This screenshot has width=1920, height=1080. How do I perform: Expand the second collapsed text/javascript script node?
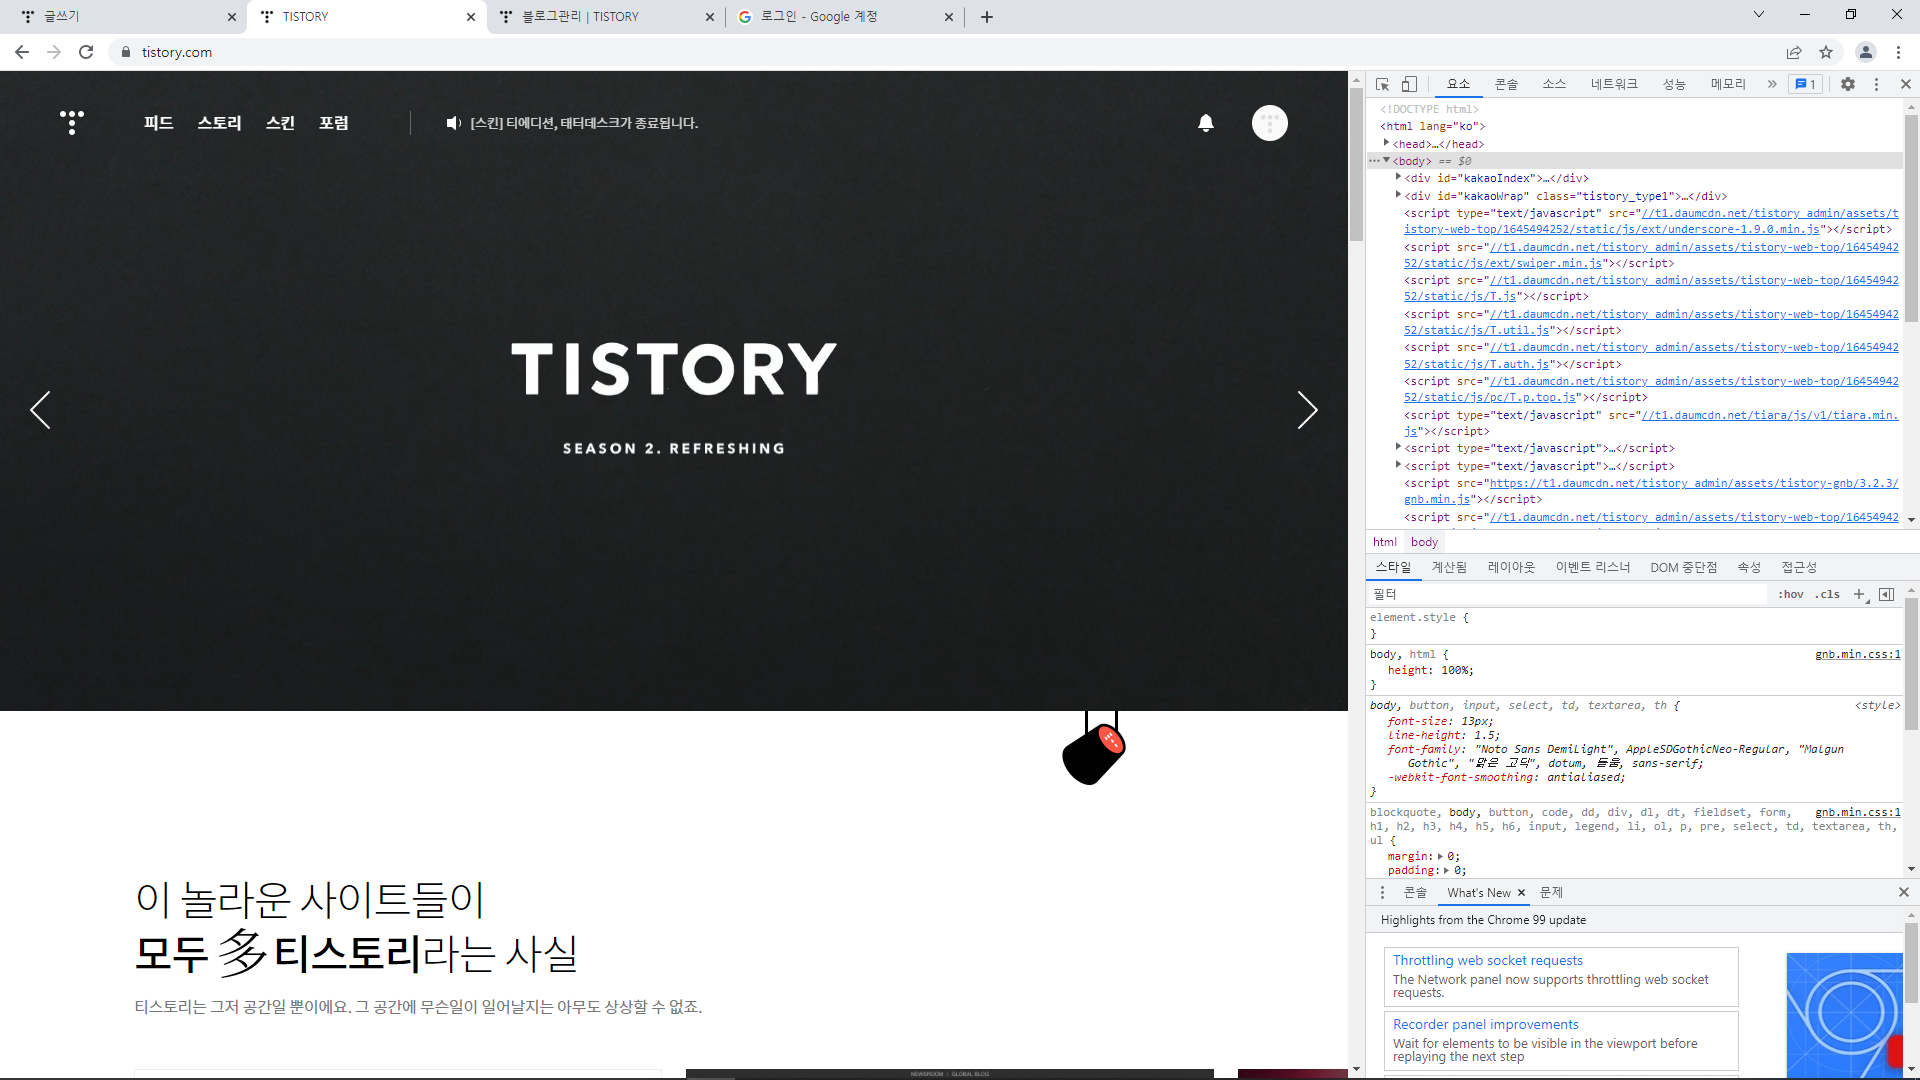(x=1398, y=465)
